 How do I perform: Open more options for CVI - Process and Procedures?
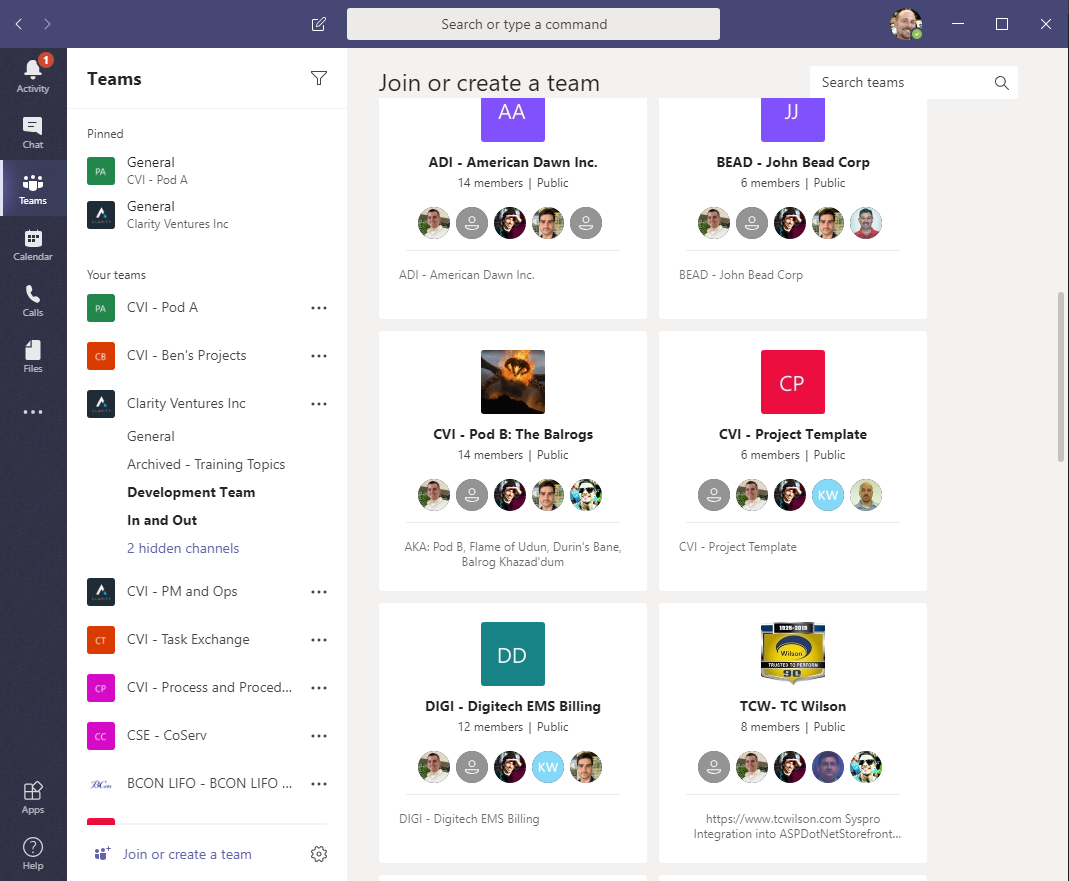point(318,687)
